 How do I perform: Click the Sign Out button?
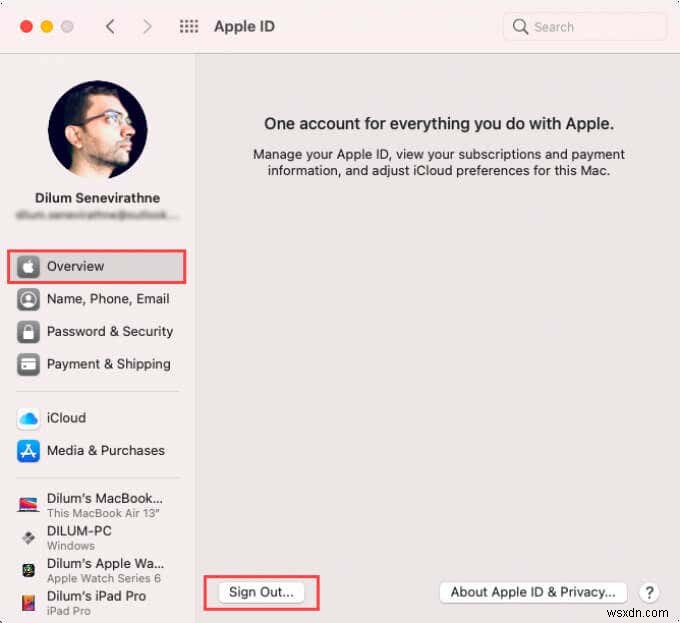[261, 592]
